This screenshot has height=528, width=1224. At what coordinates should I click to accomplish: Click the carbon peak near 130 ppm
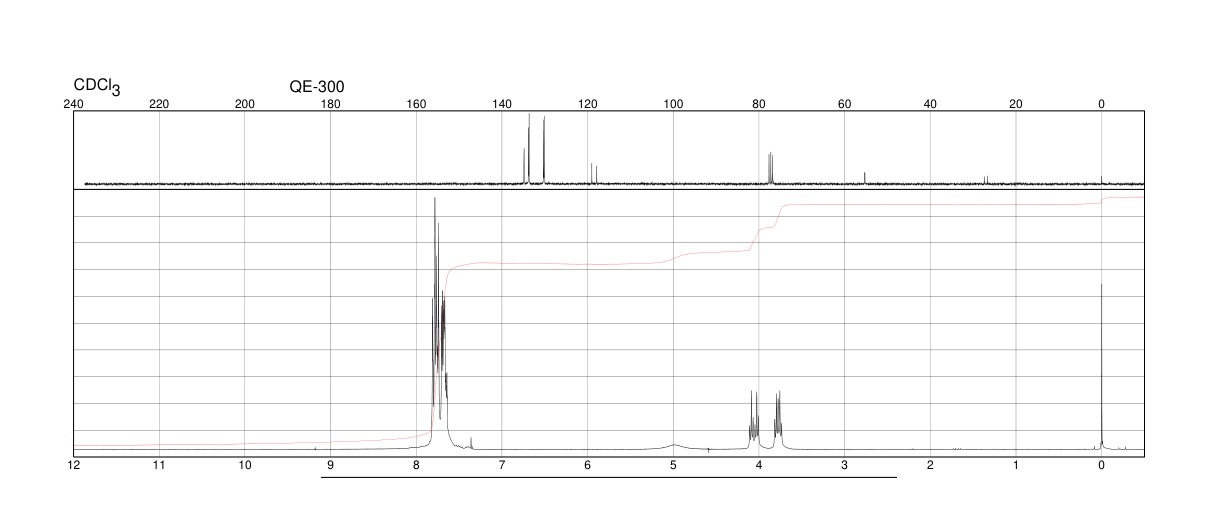(x=544, y=150)
